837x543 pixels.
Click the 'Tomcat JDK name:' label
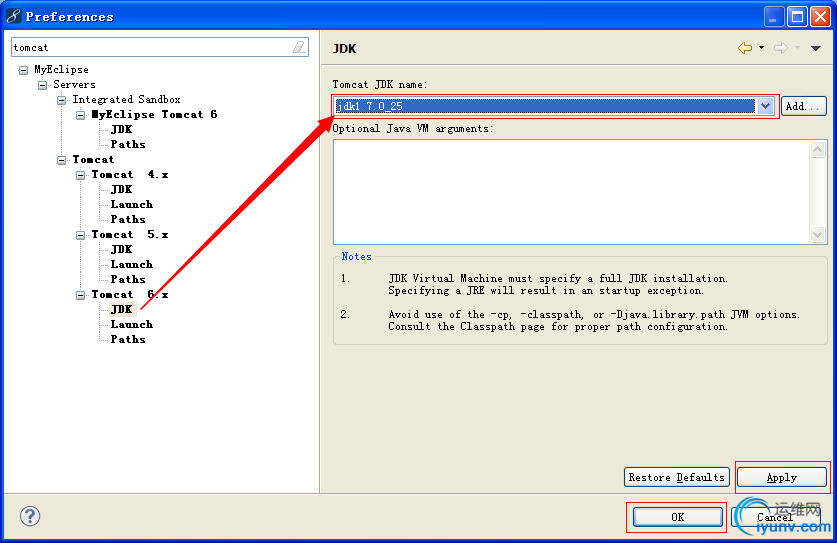point(380,84)
